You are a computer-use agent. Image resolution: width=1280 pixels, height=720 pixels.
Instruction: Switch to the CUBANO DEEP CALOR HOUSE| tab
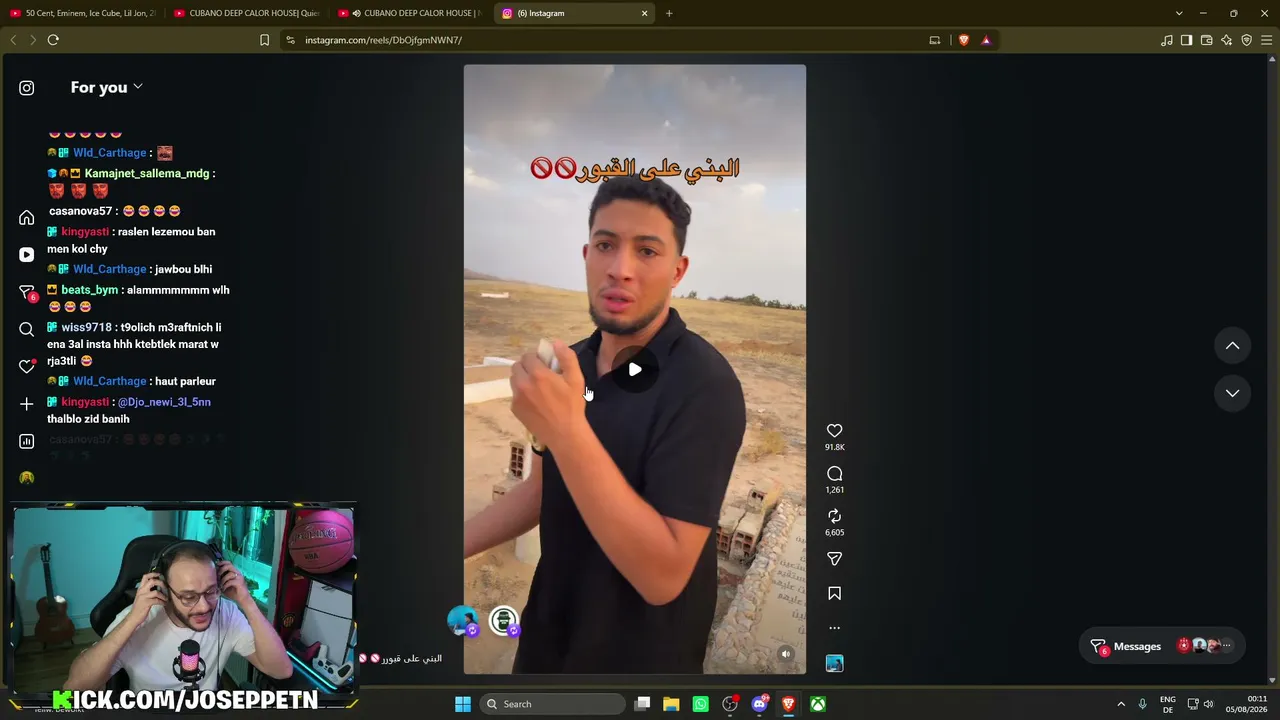[247, 13]
